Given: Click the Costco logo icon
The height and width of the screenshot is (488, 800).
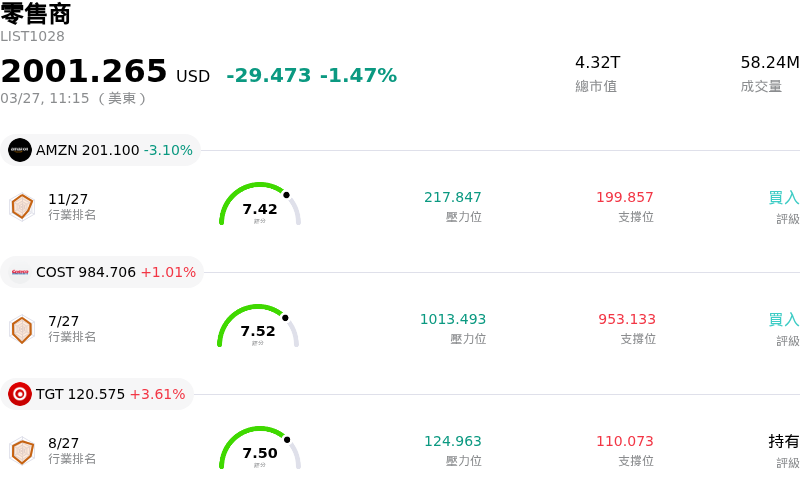Looking at the screenshot, I should (20, 272).
